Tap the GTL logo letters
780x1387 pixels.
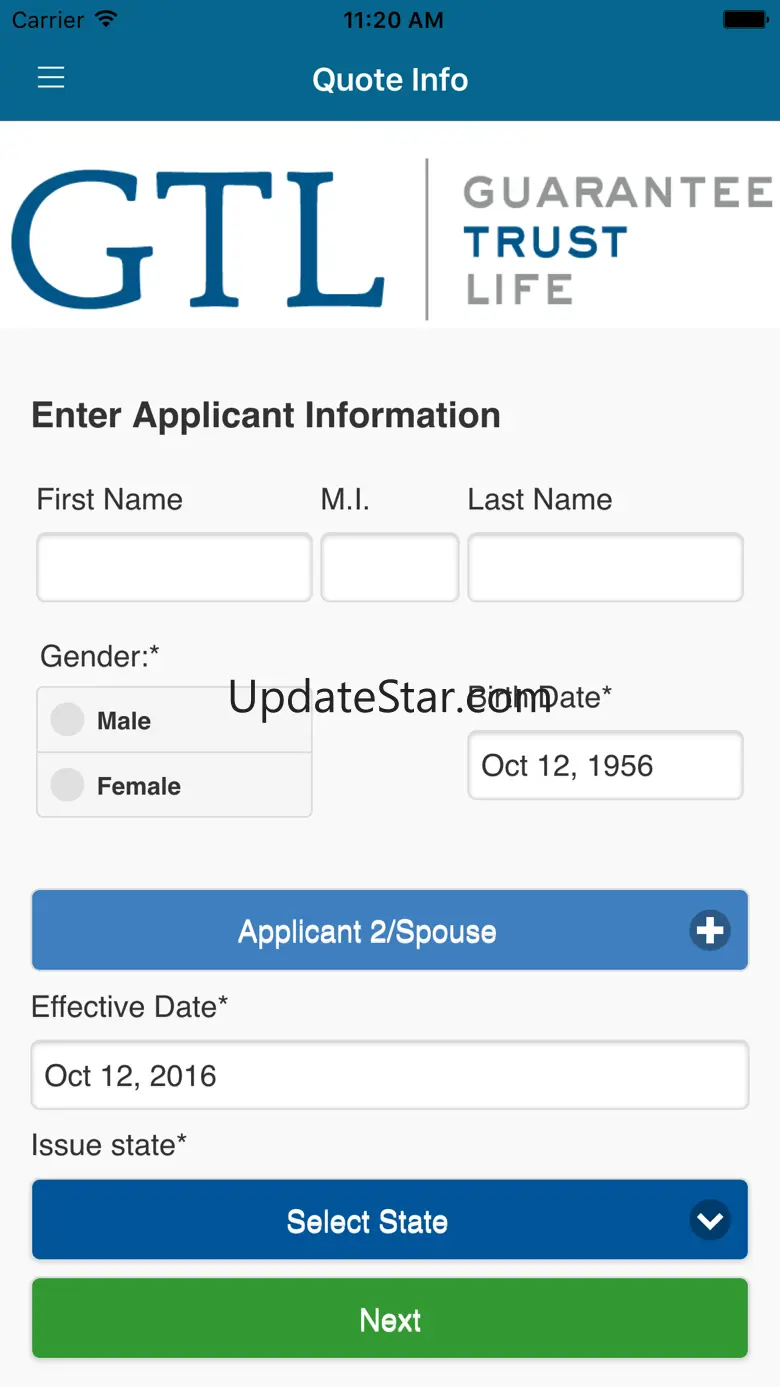click(198, 240)
